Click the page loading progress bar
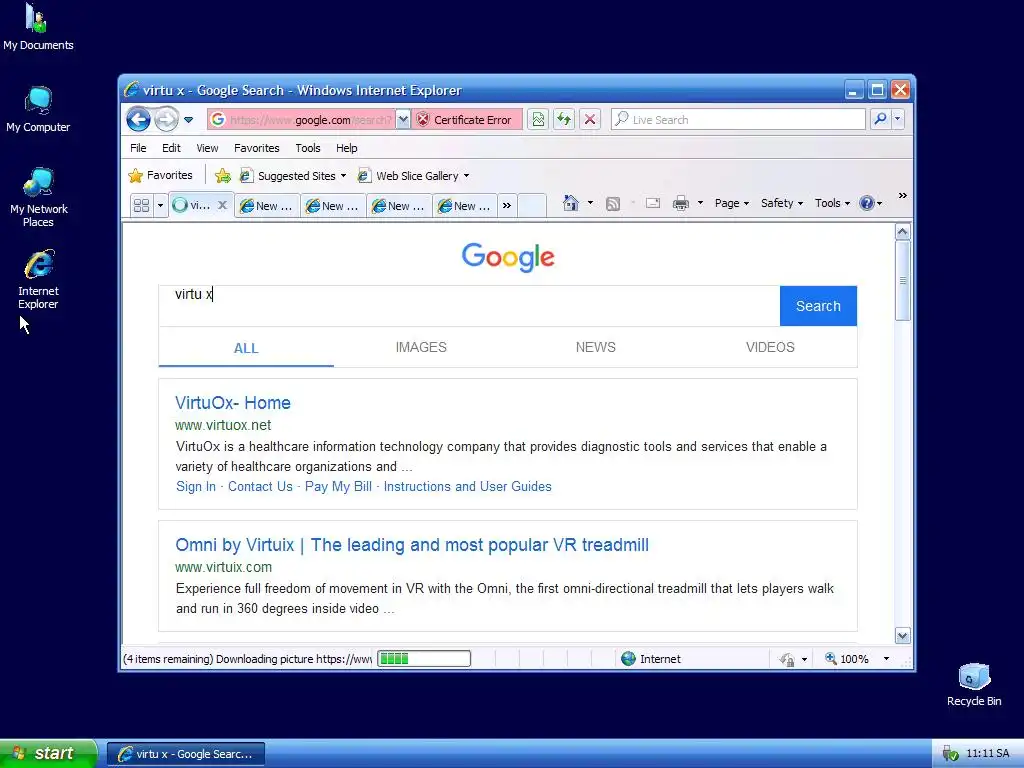The width and height of the screenshot is (1024, 768). [424, 658]
